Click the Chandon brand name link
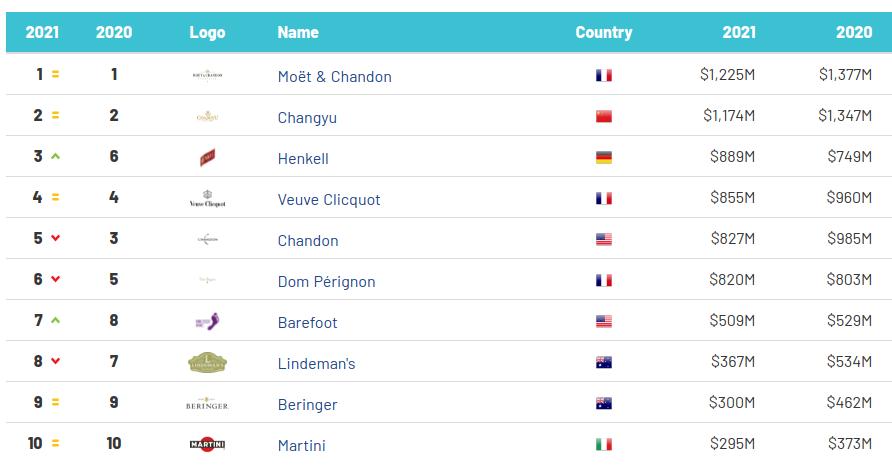Viewport: 892px width, 473px height. click(308, 241)
